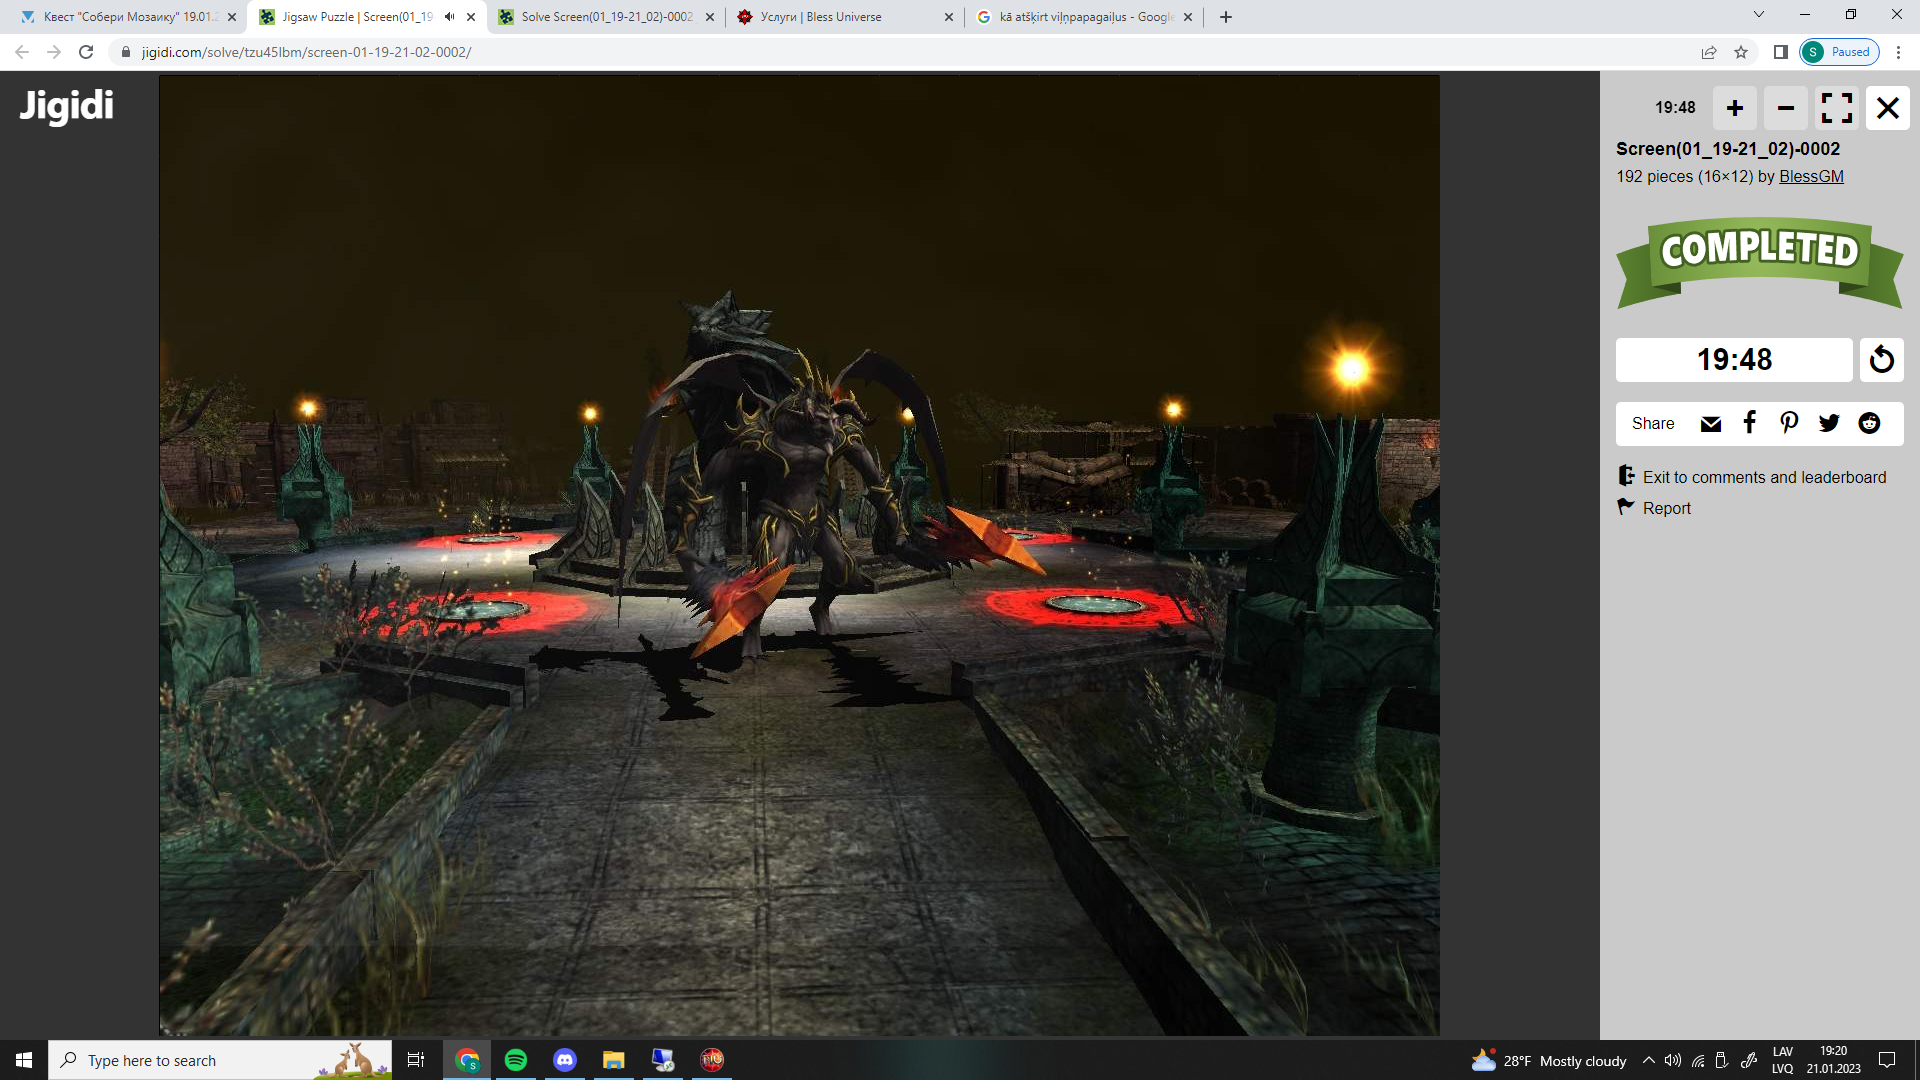Image resolution: width=1920 pixels, height=1080 pixels.
Task: Go back to the previous page
Action: [x=22, y=52]
